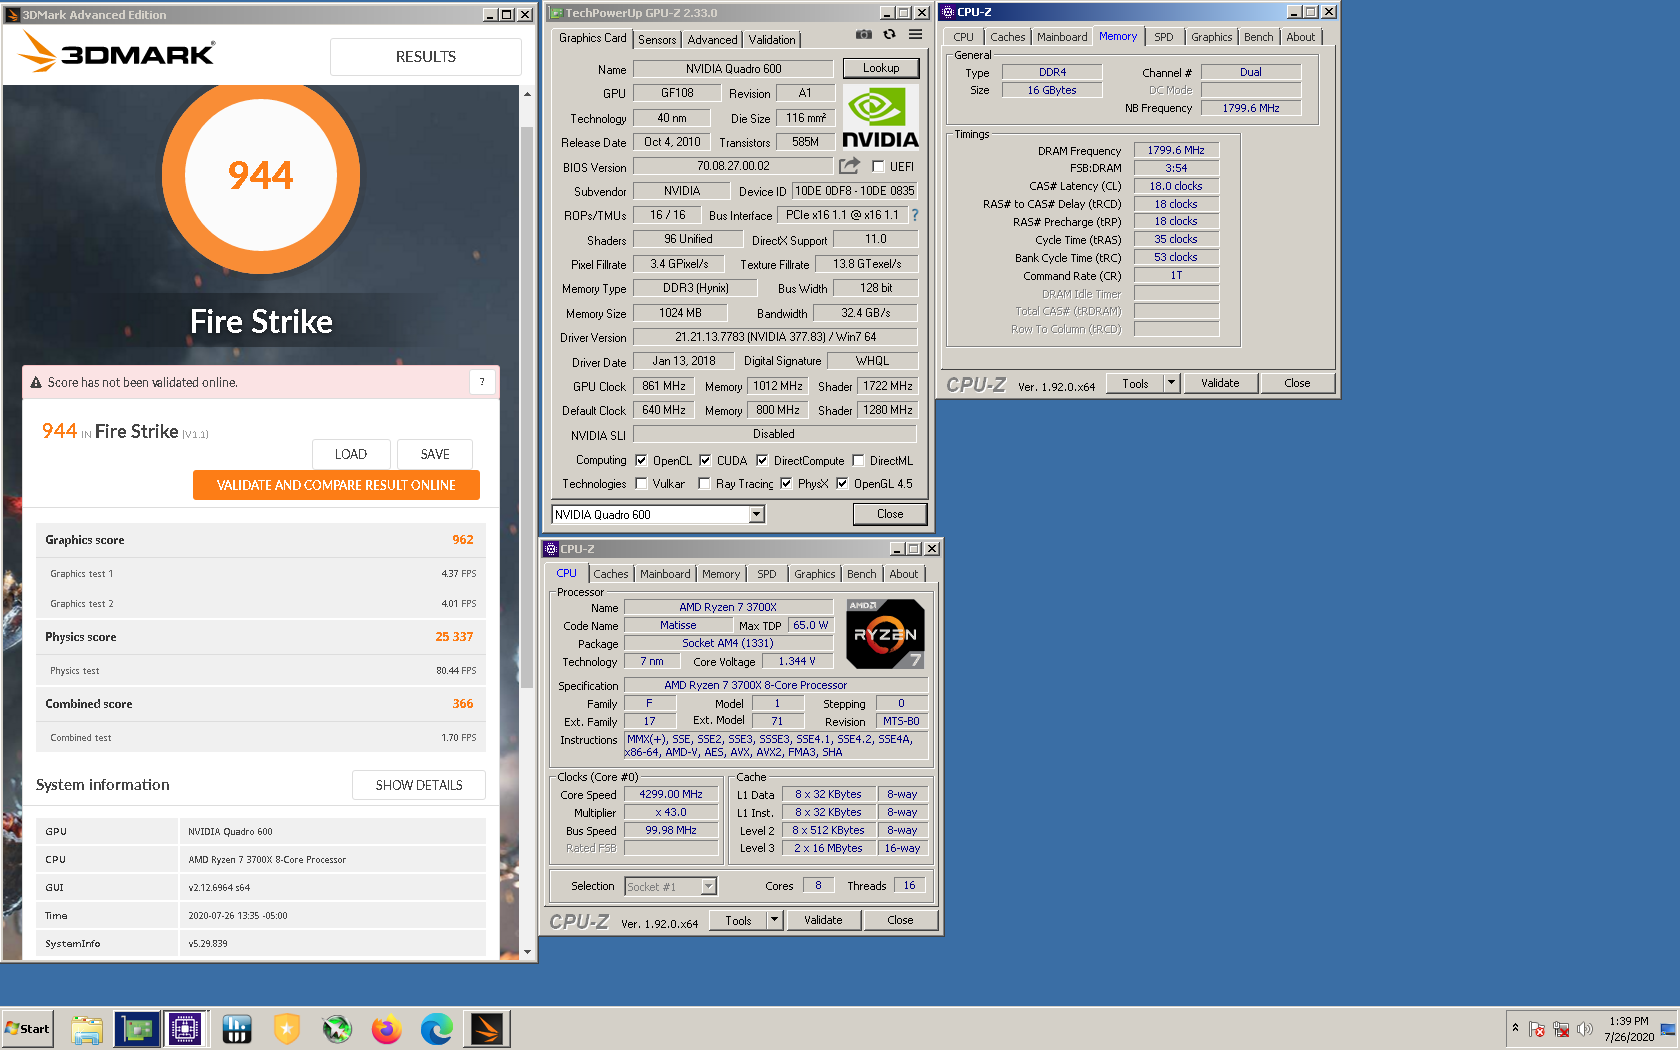Click Validate in the Memory CPU-Z window
Image resolution: width=1680 pixels, height=1050 pixels.
coord(1220,383)
